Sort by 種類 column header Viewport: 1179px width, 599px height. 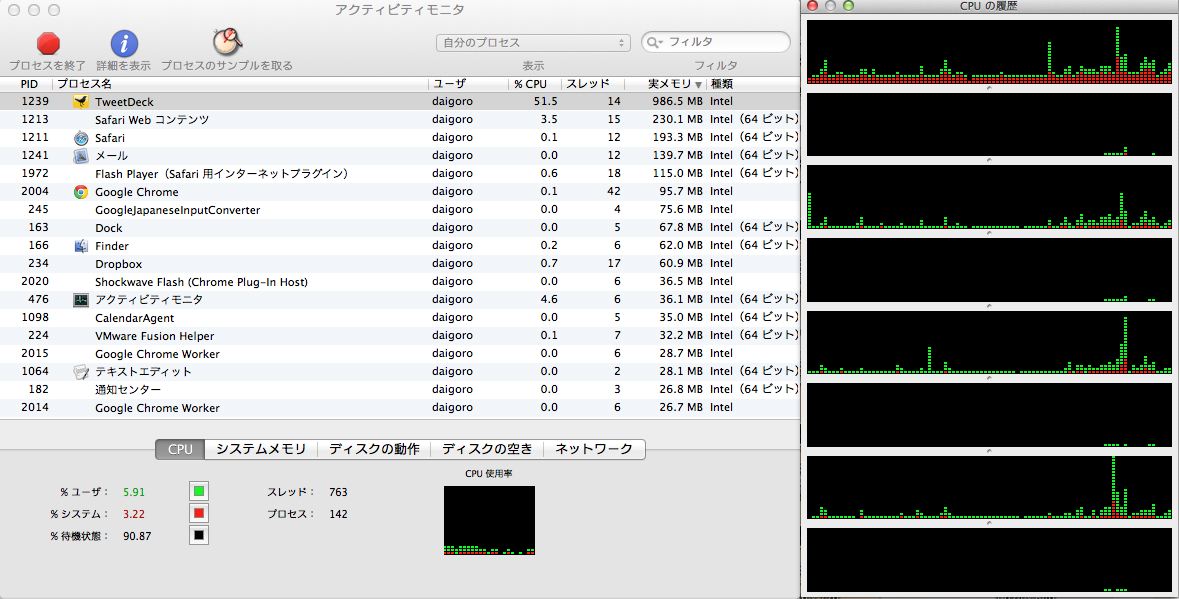pos(753,84)
